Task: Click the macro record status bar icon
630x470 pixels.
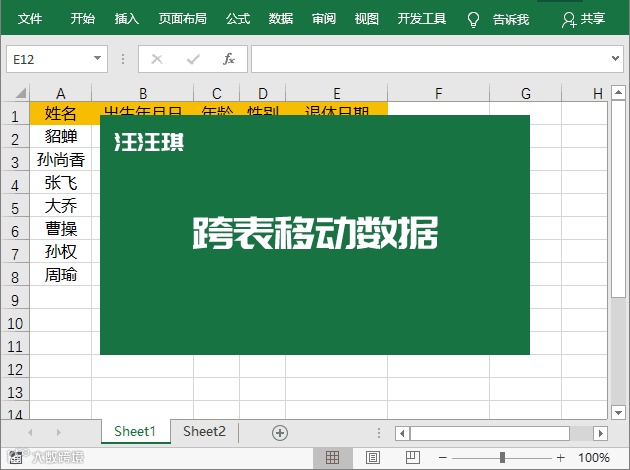Action: [x=15, y=457]
